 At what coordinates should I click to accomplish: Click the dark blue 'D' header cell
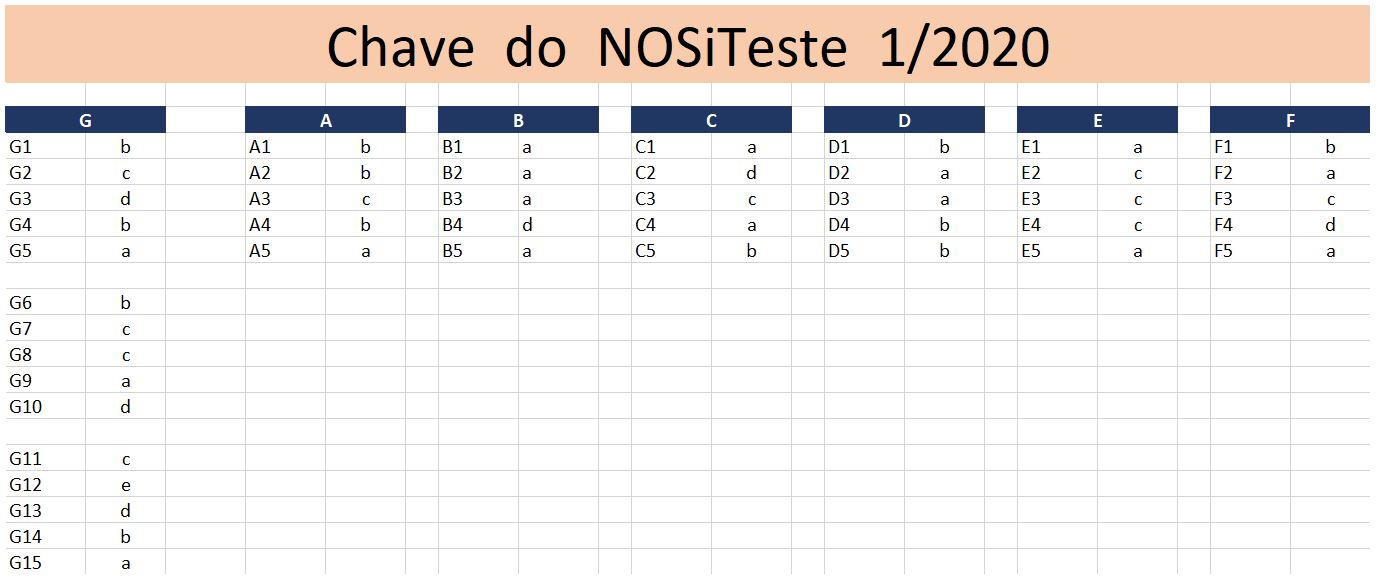tap(904, 120)
